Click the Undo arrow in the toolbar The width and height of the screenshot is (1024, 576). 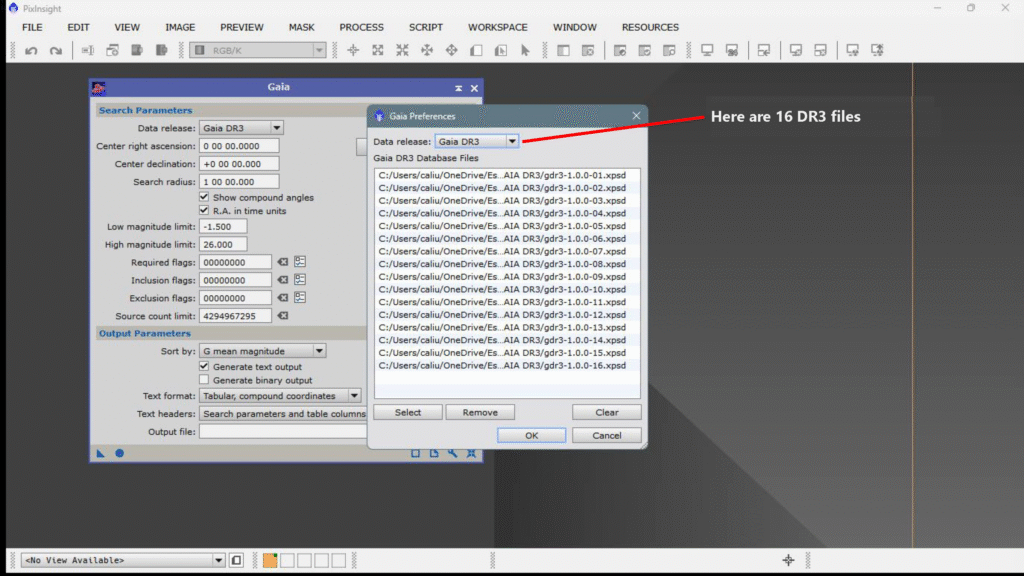(x=31, y=50)
